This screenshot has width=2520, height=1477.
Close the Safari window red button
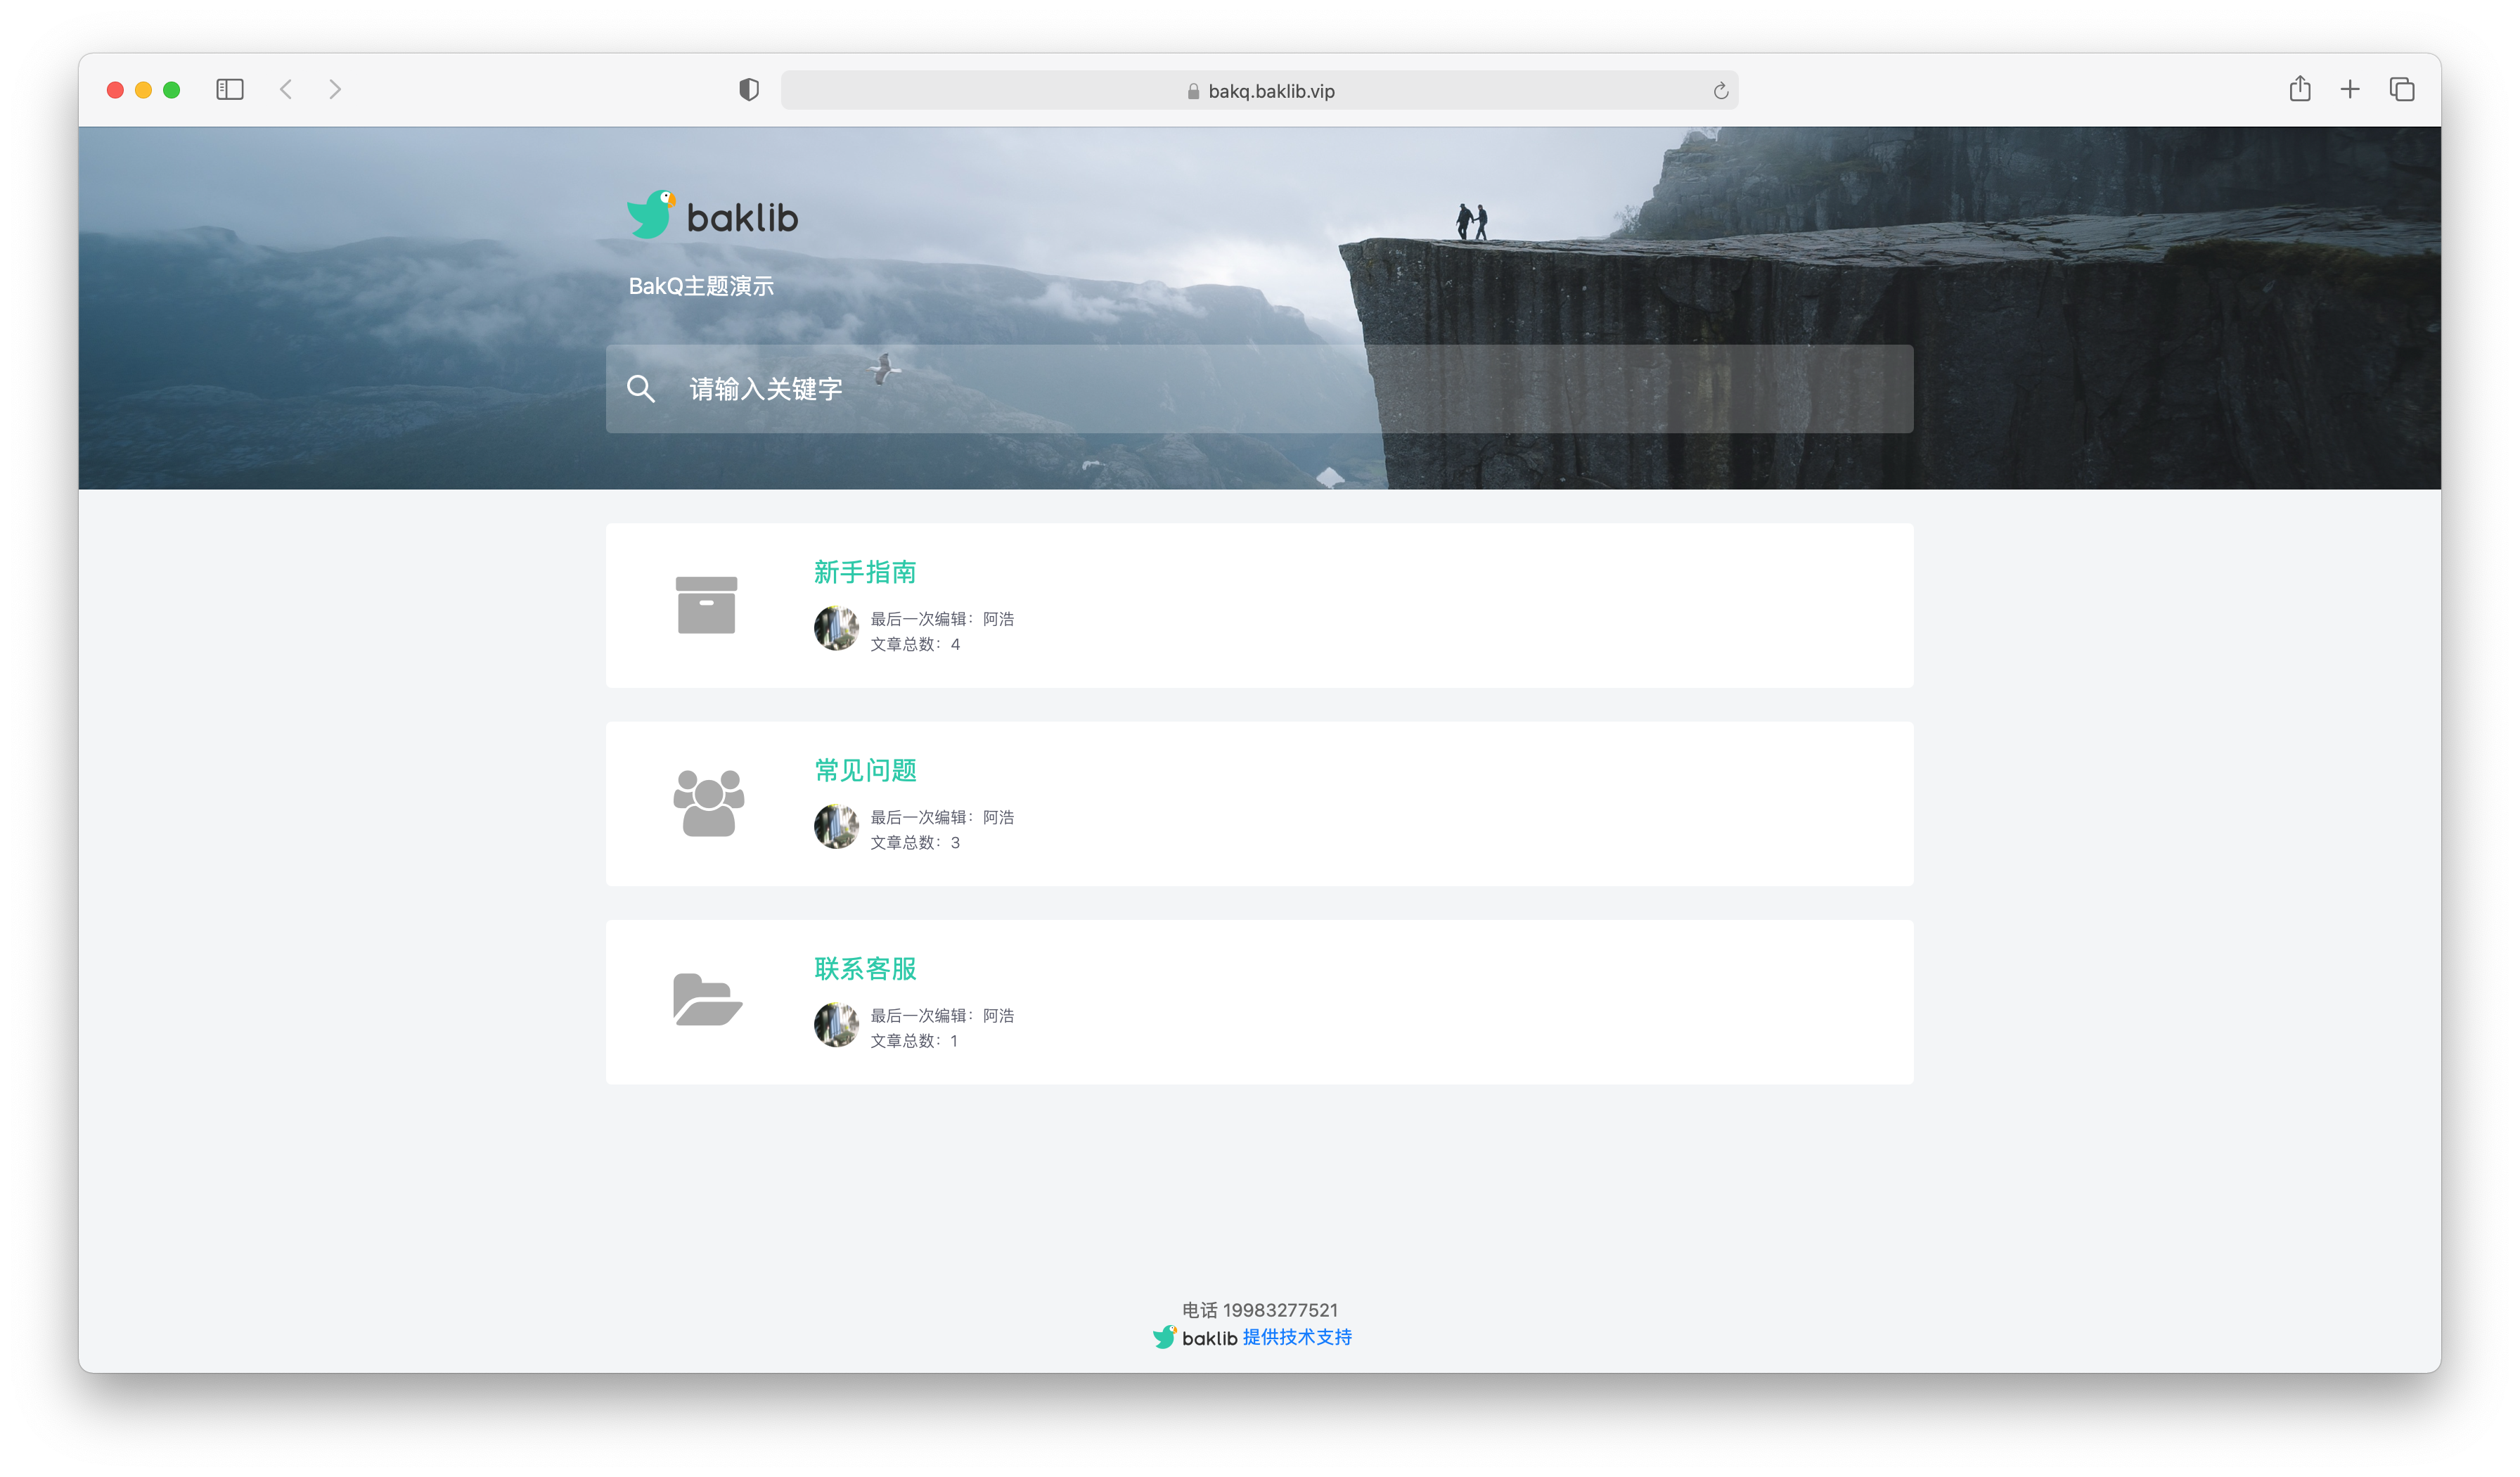click(x=115, y=90)
